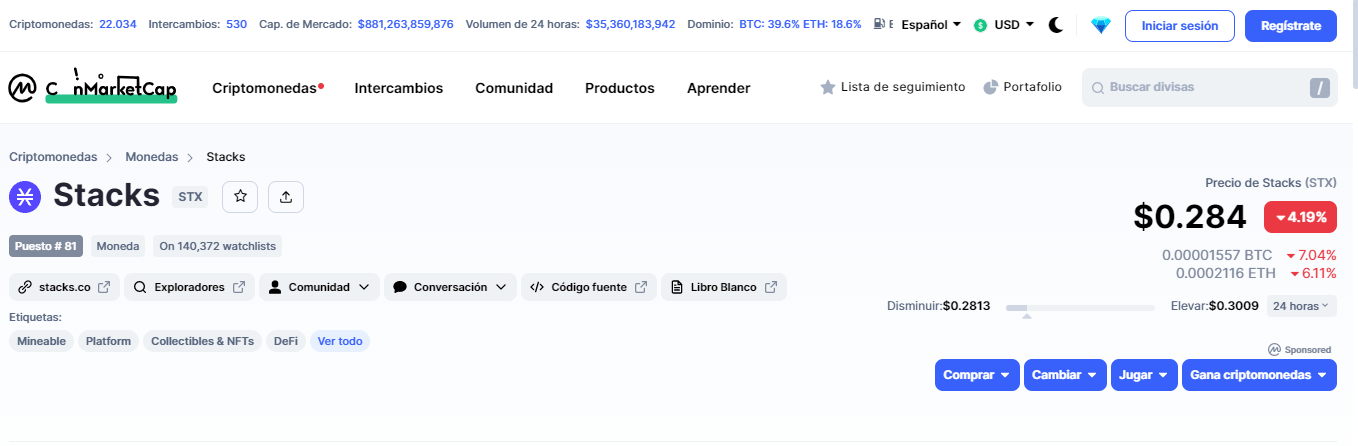Image resolution: width=1358 pixels, height=446 pixels.
Task: Click the 22.034 Criptomonedas count
Action: (x=117, y=24)
